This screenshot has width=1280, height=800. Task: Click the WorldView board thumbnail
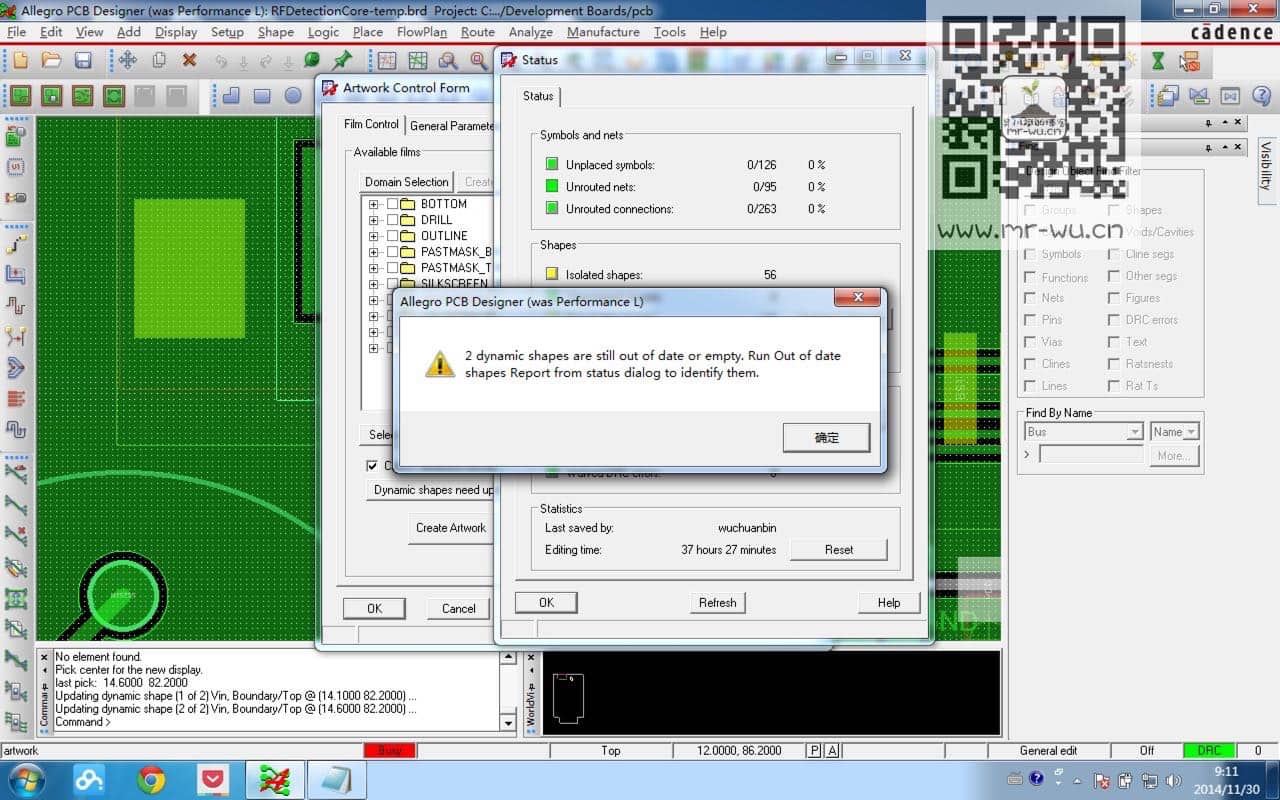569,697
